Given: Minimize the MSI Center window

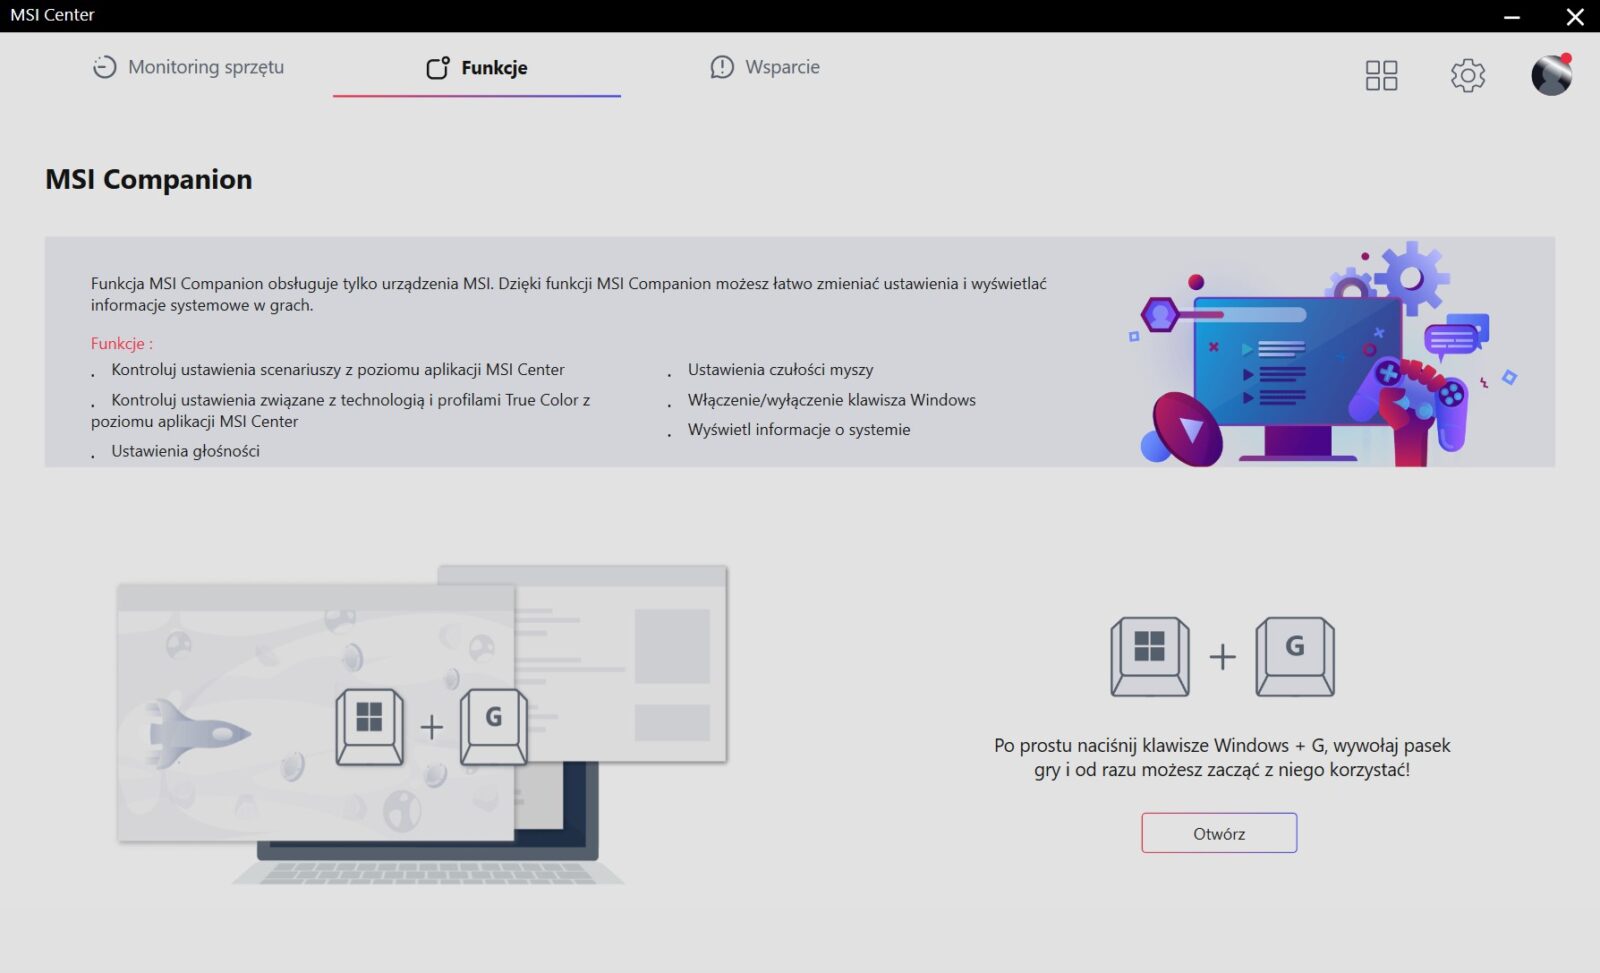Looking at the screenshot, I should tap(1512, 16).
